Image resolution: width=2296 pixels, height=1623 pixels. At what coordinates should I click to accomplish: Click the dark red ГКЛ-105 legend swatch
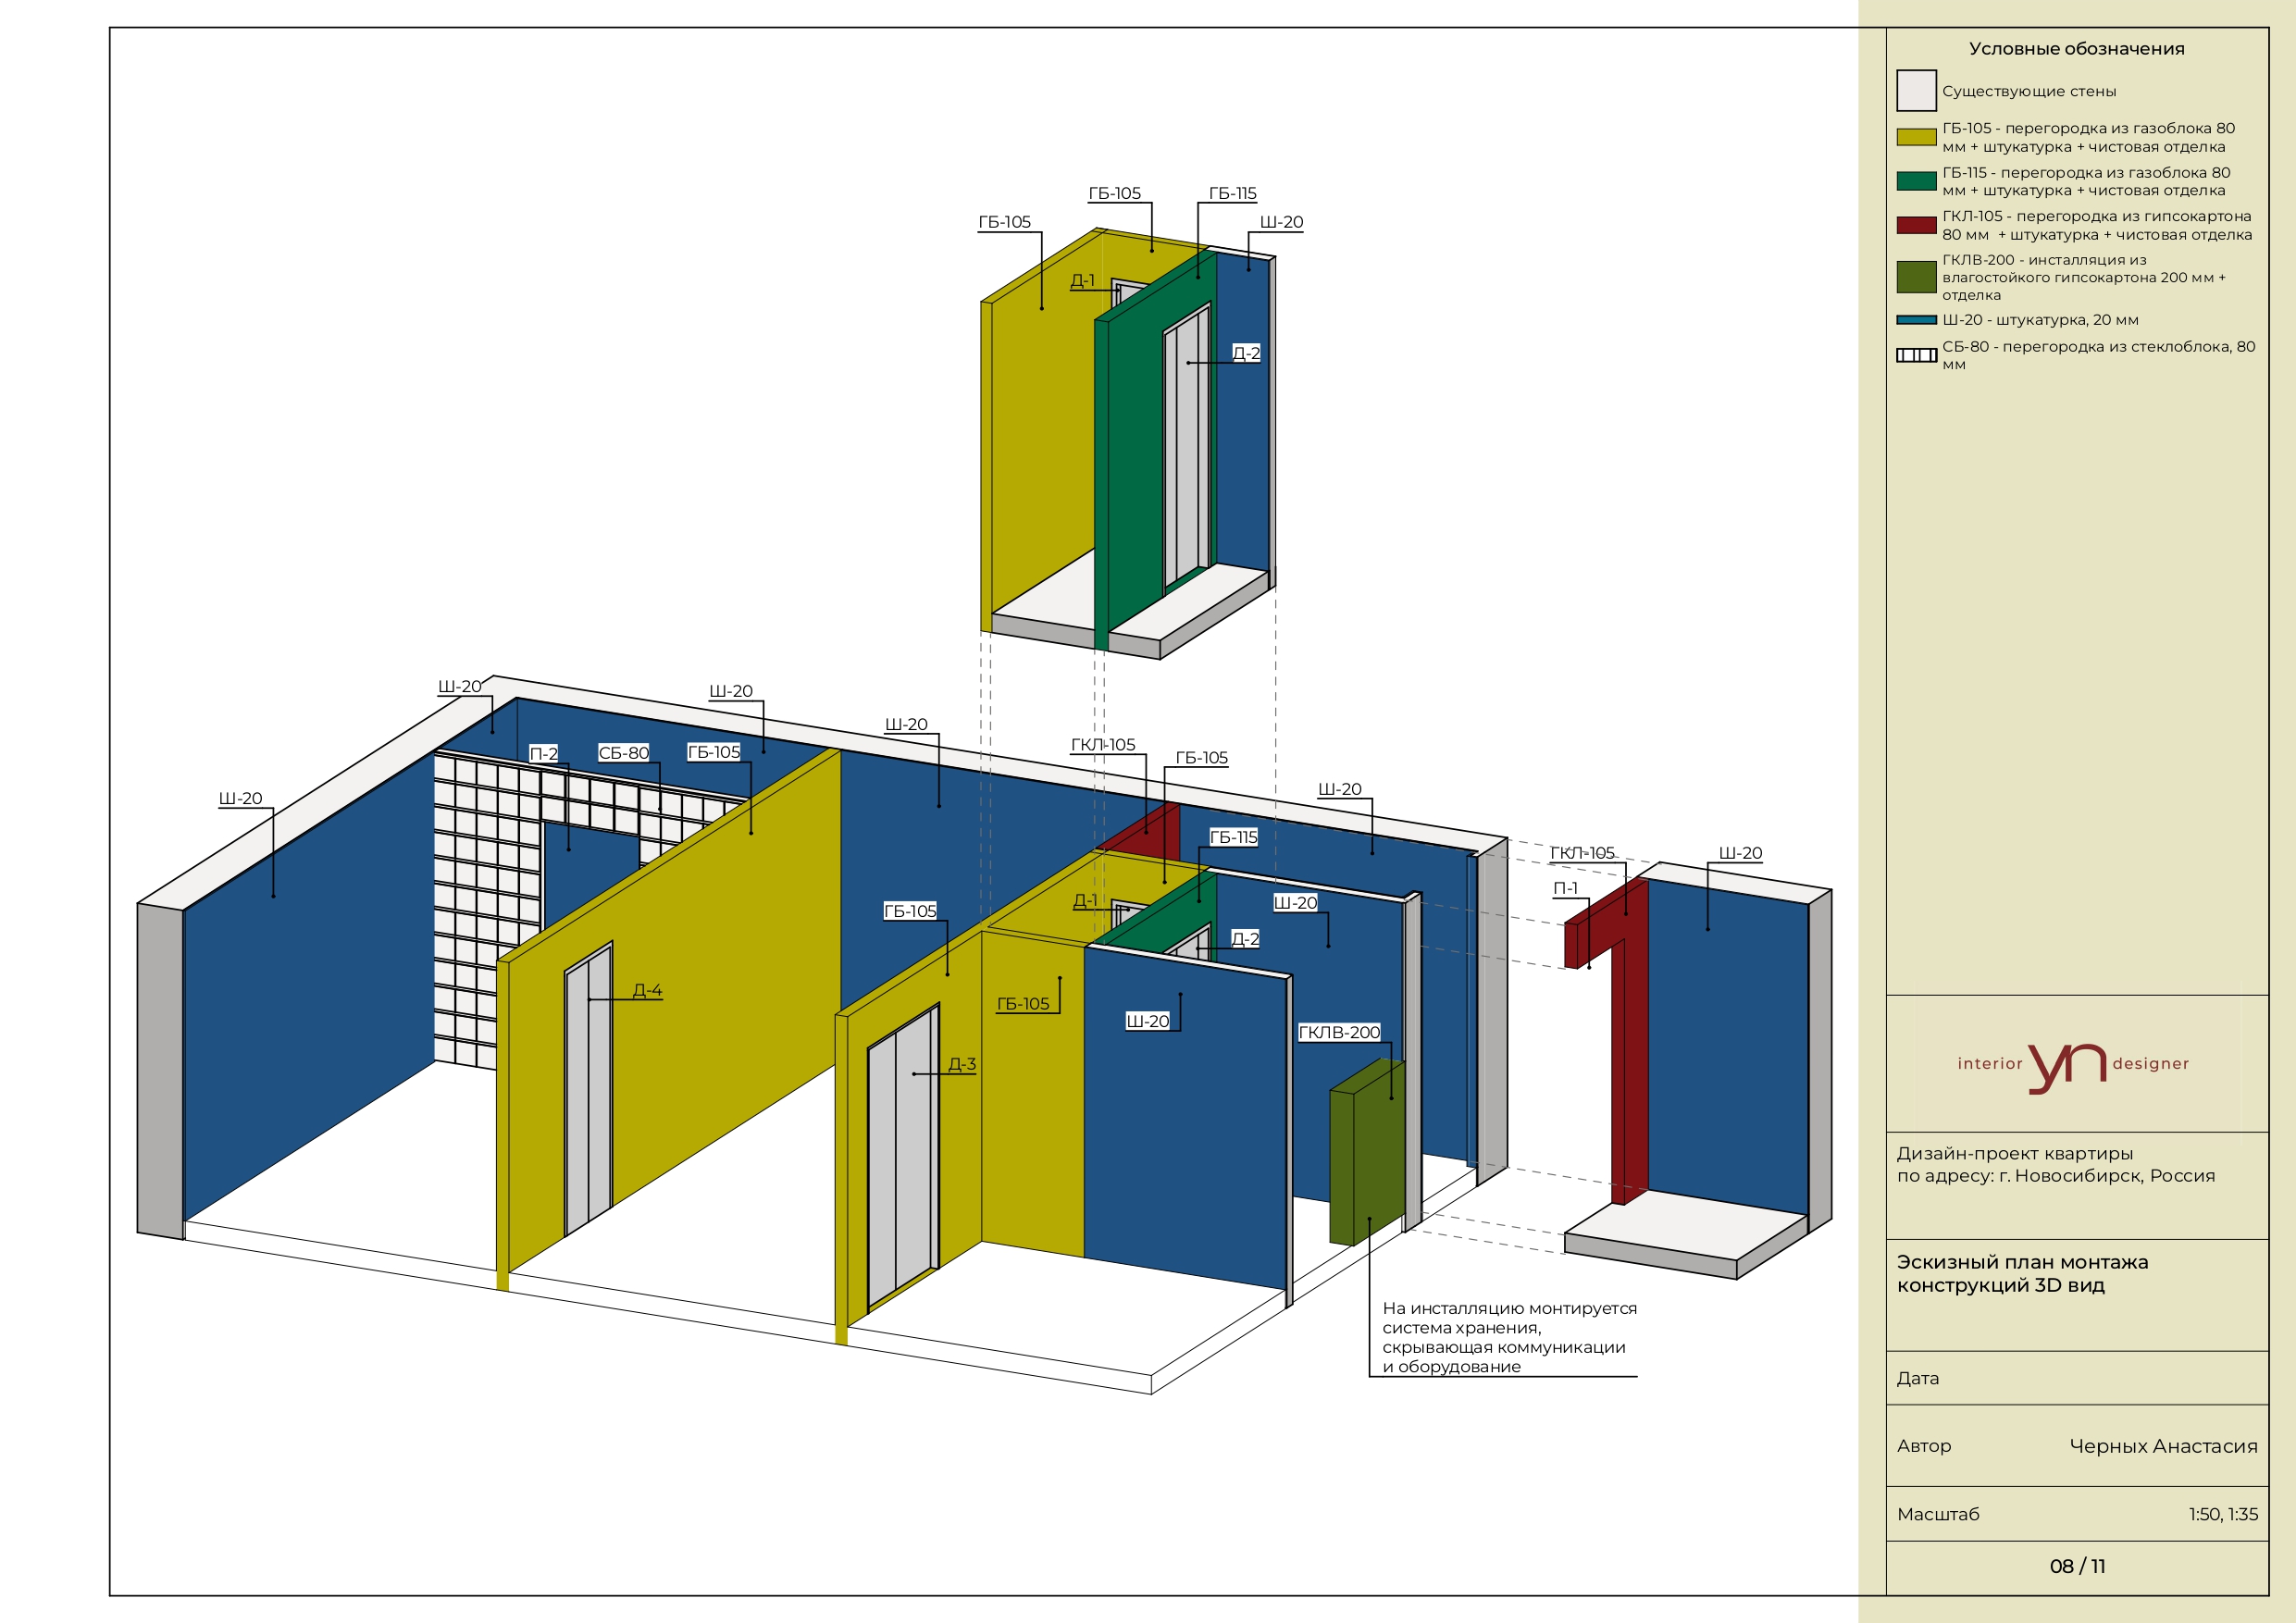point(1916,225)
